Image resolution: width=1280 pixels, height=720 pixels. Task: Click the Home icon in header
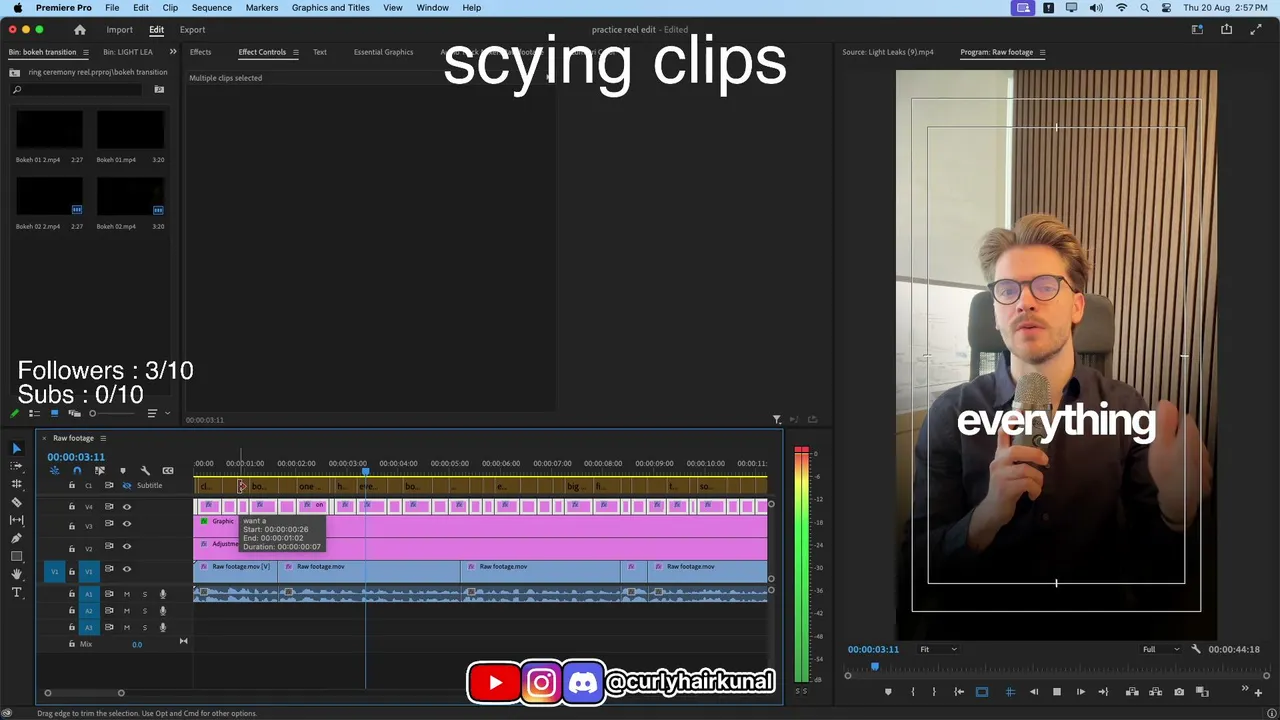point(80,30)
